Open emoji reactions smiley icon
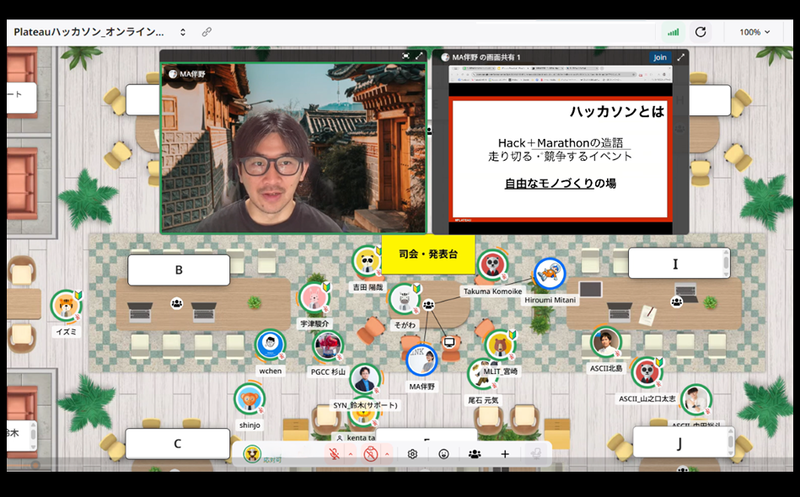The width and height of the screenshot is (800, 497). coord(444,454)
